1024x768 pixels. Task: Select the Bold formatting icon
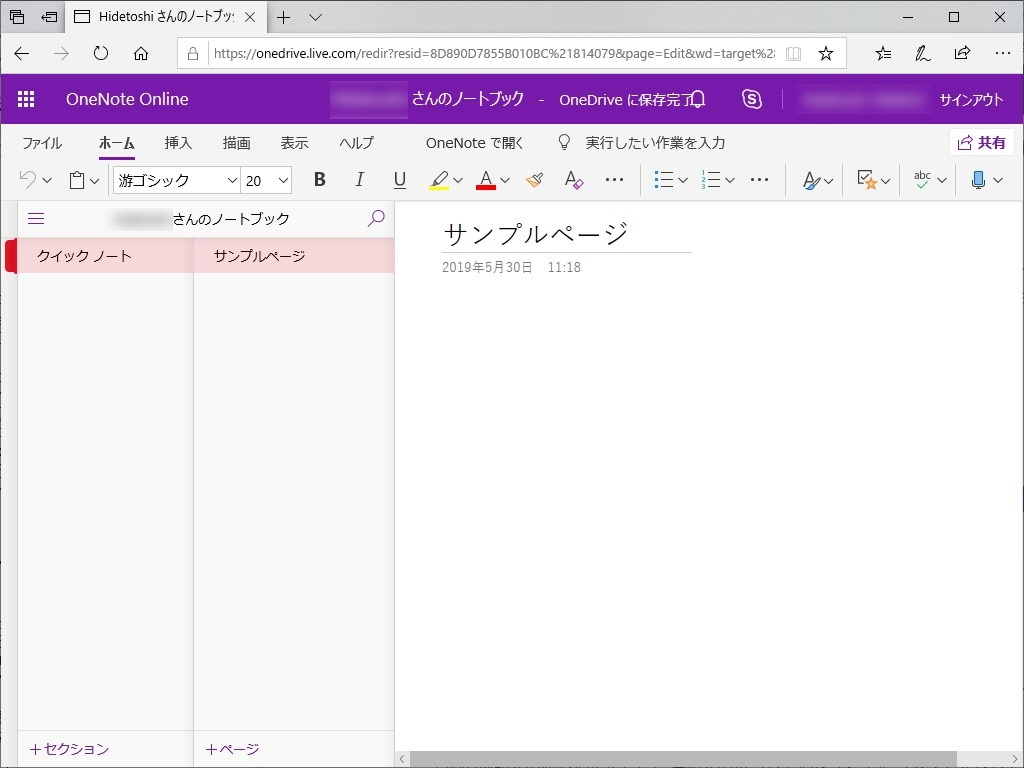(x=319, y=180)
